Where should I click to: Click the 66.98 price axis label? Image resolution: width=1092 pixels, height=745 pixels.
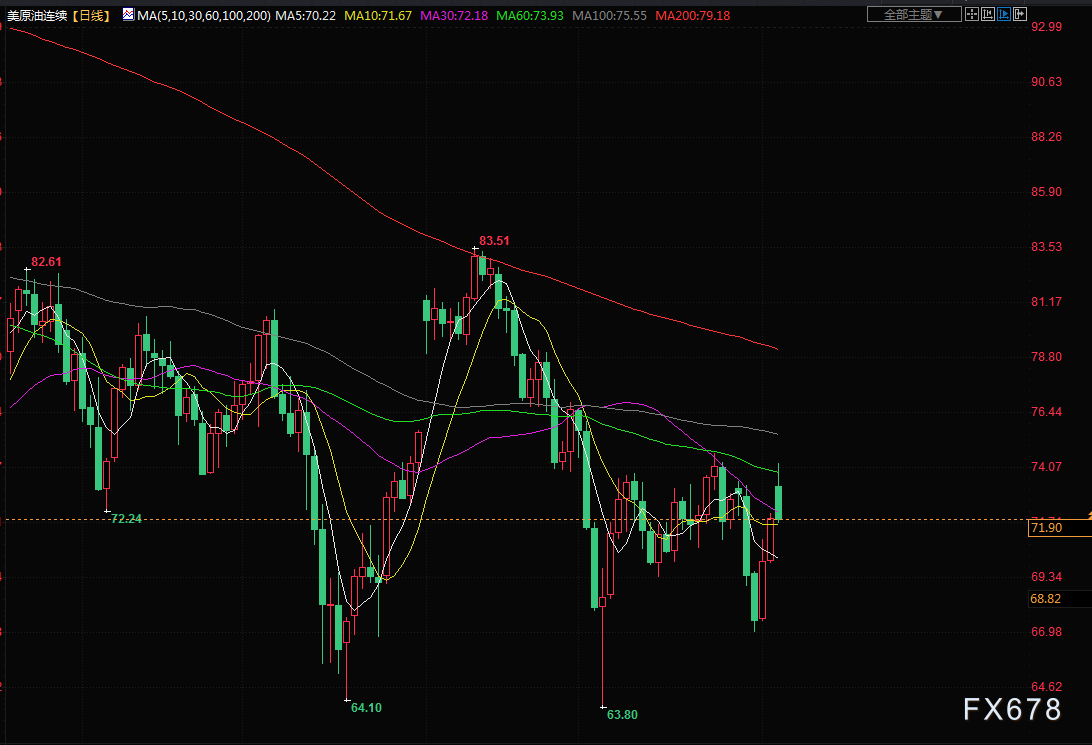pyautogui.click(x=1046, y=632)
